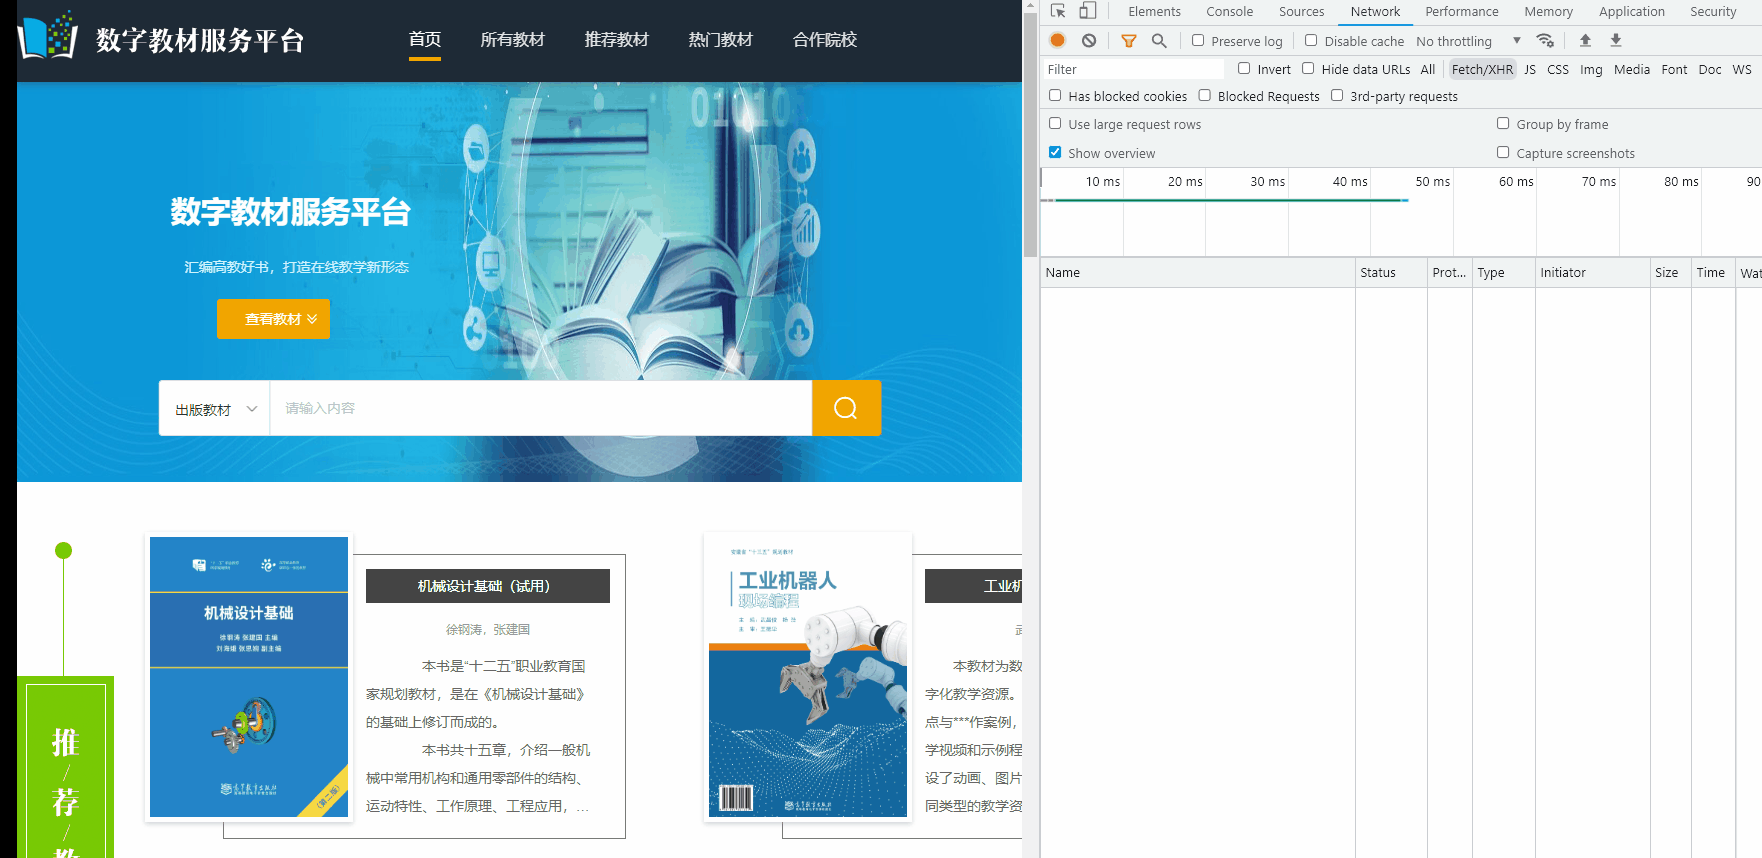
Task: Sort requests by Type column
Action: click(x=1504, y=272)
